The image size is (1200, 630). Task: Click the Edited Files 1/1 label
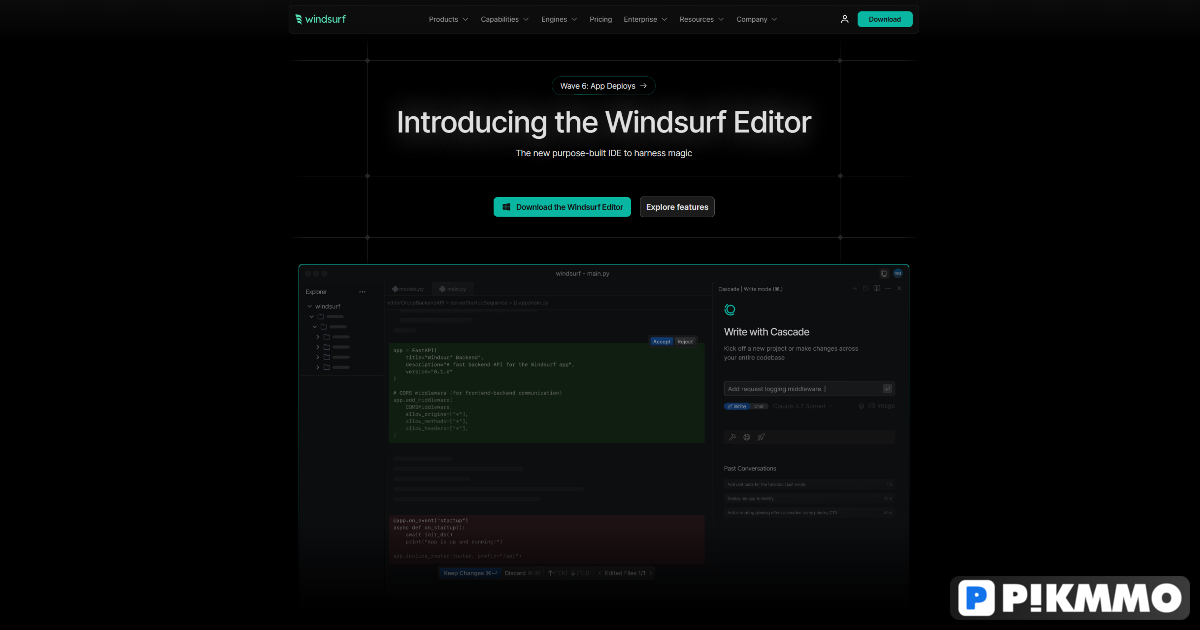(625, 573)
